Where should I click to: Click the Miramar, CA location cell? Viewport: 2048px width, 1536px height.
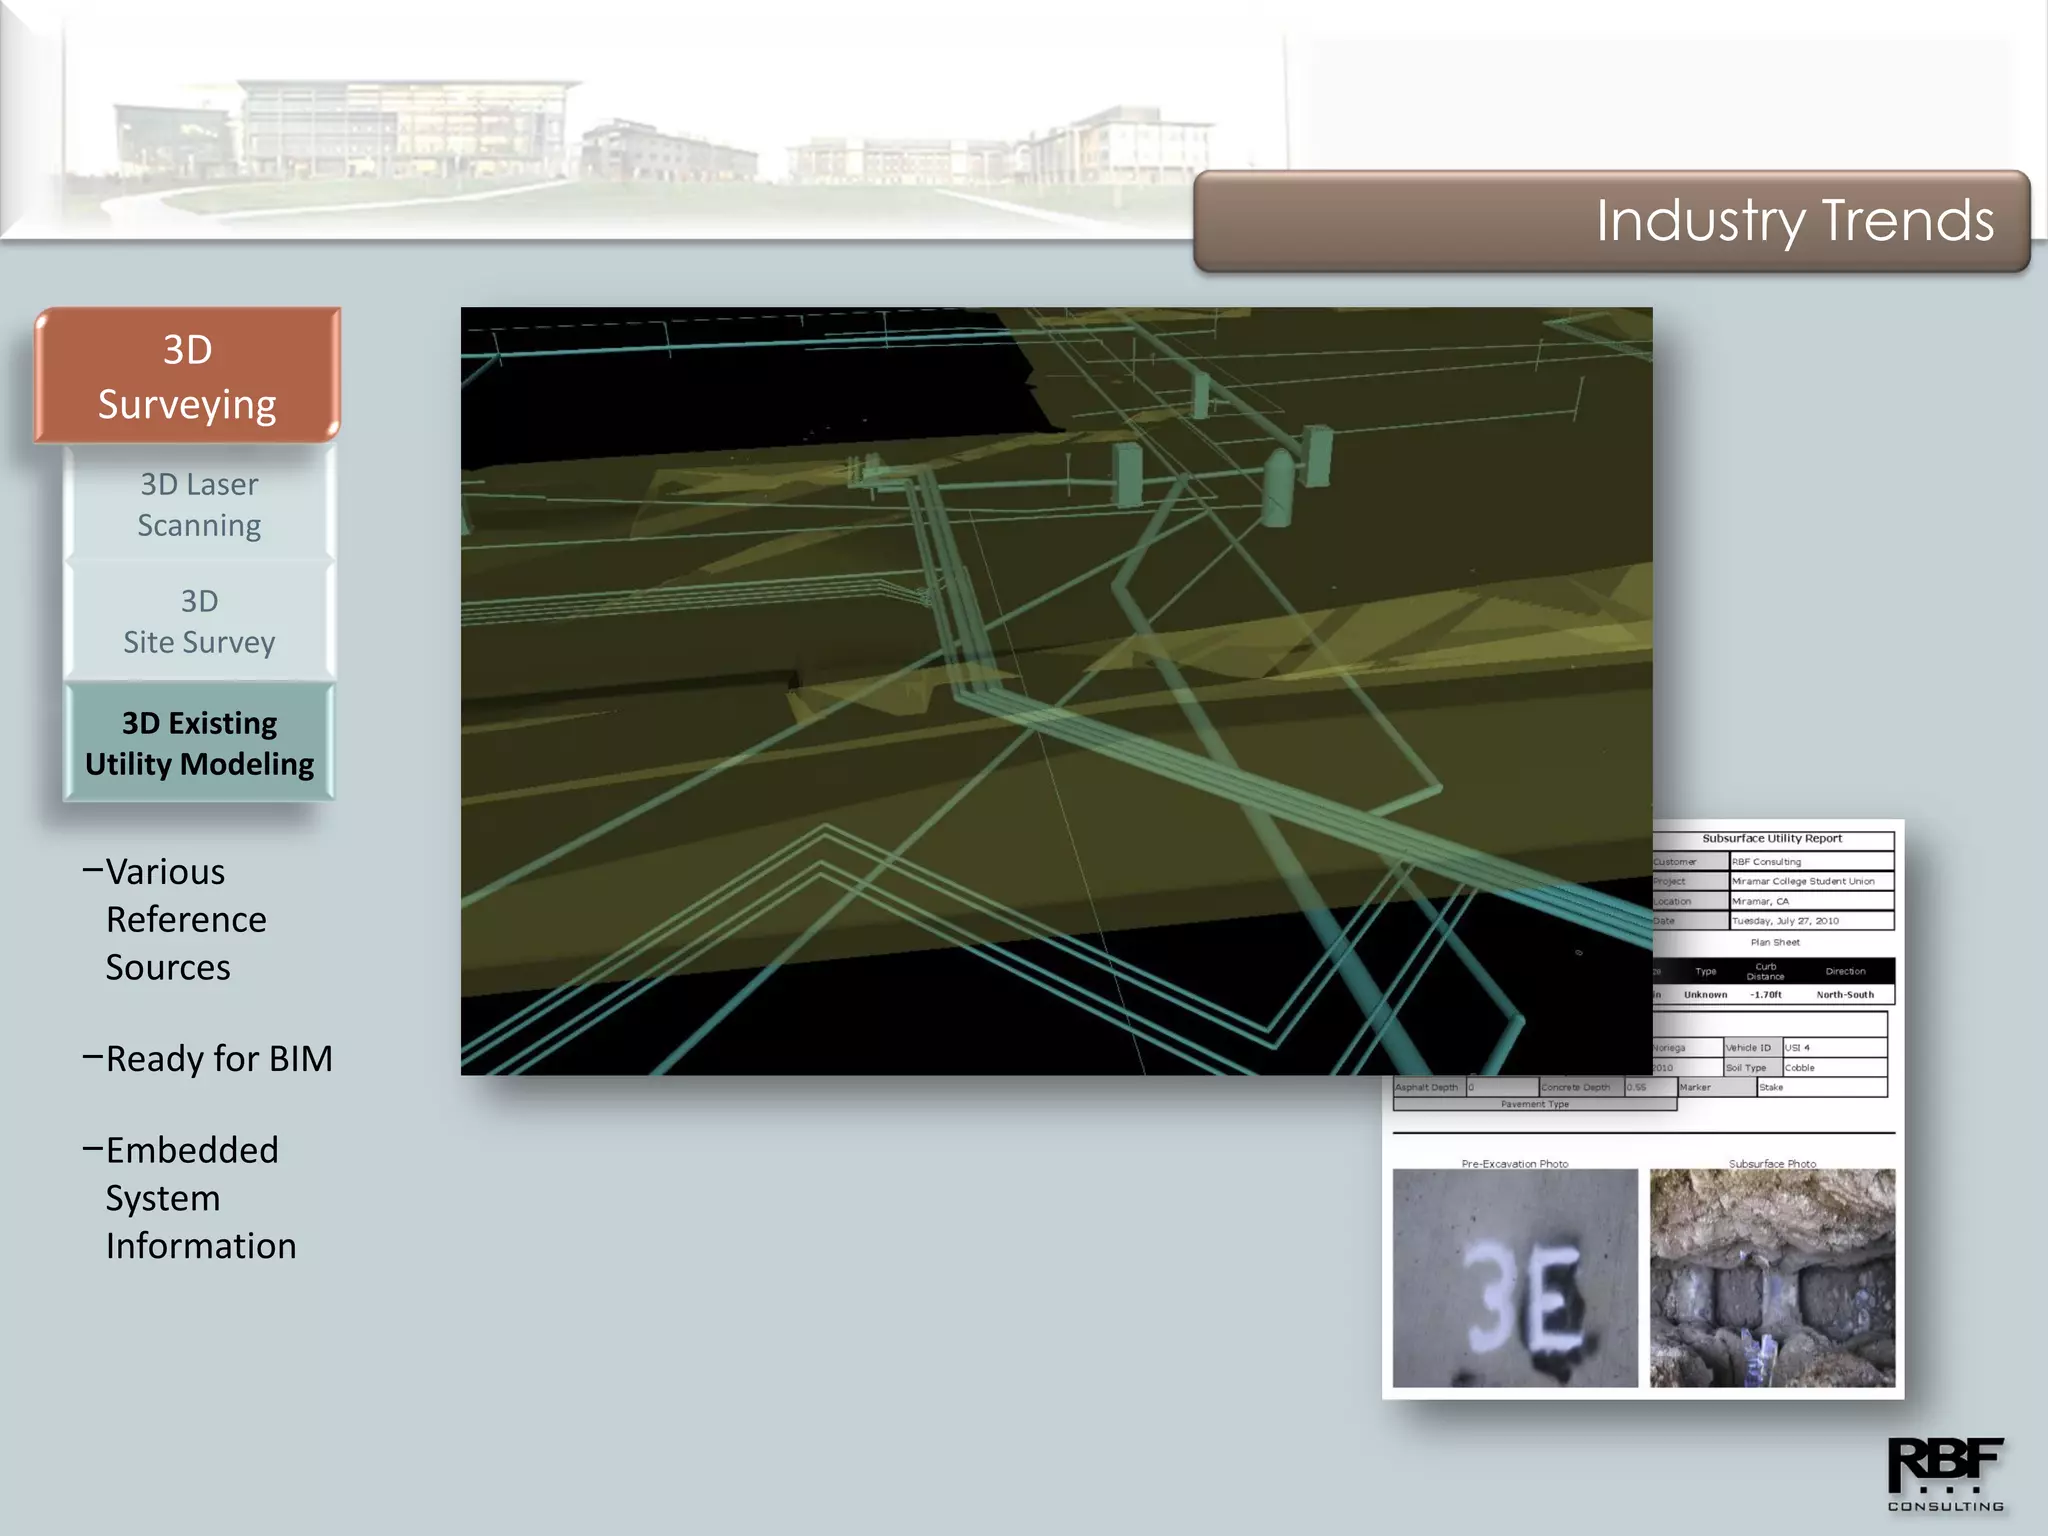click(1811, 901)
